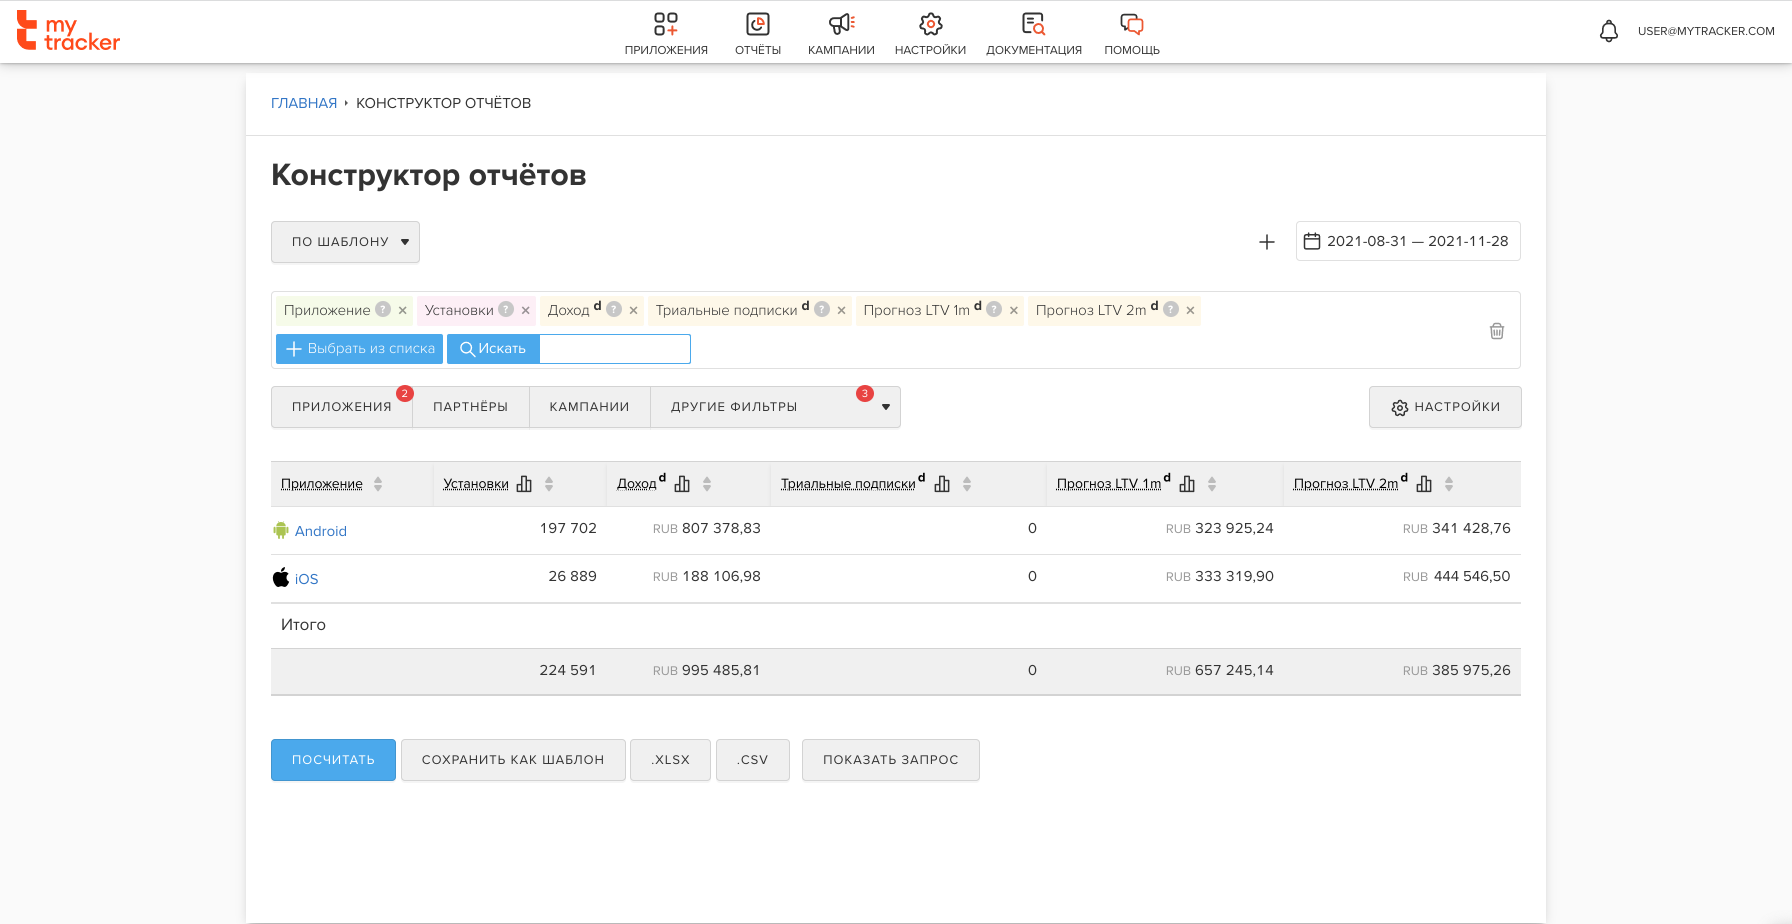1792x924 pixels.
Task: Click the plus icon beside date range
Action: (1266, 242)
